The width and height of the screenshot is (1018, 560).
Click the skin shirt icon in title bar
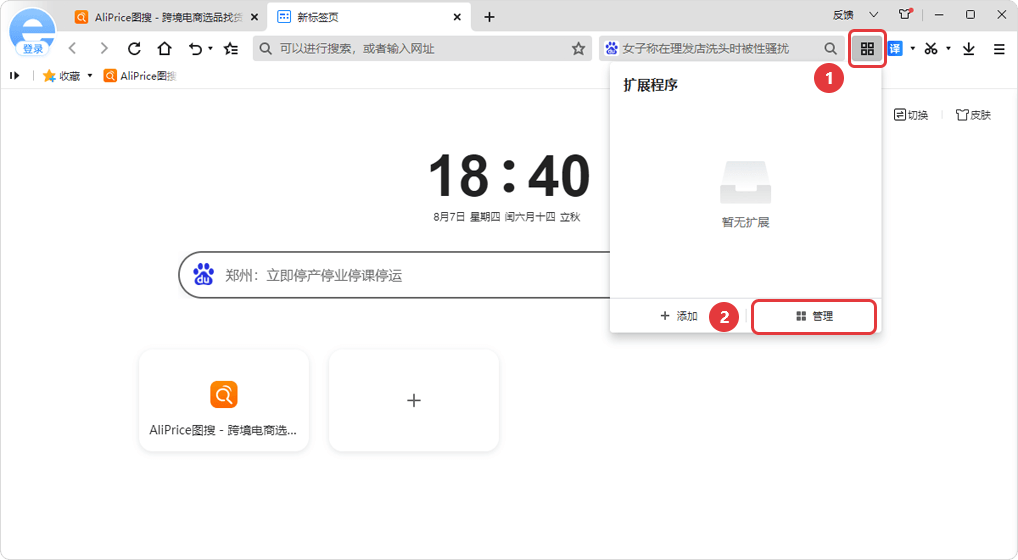tap(905, 15)
